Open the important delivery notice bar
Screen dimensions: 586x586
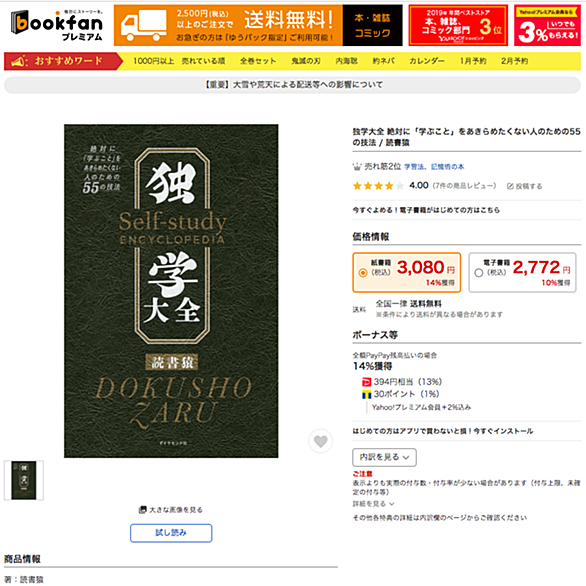[292, 85]
